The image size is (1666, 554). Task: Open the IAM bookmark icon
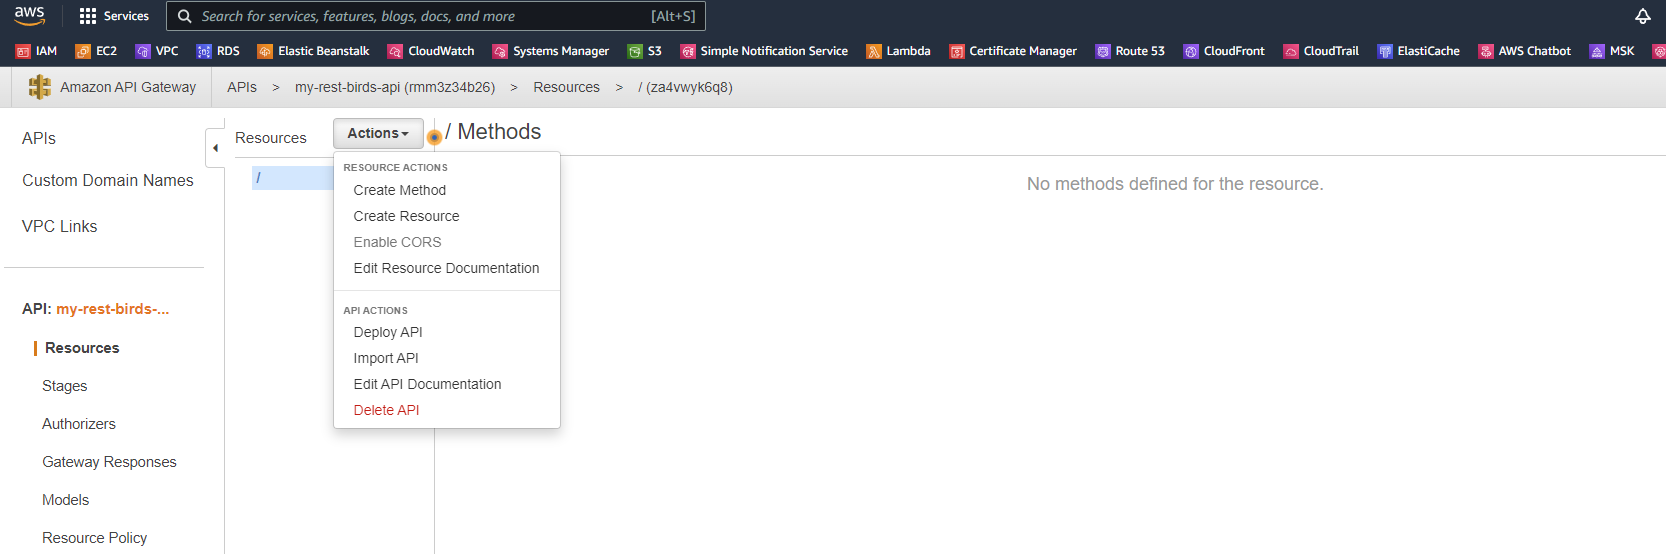23,51
